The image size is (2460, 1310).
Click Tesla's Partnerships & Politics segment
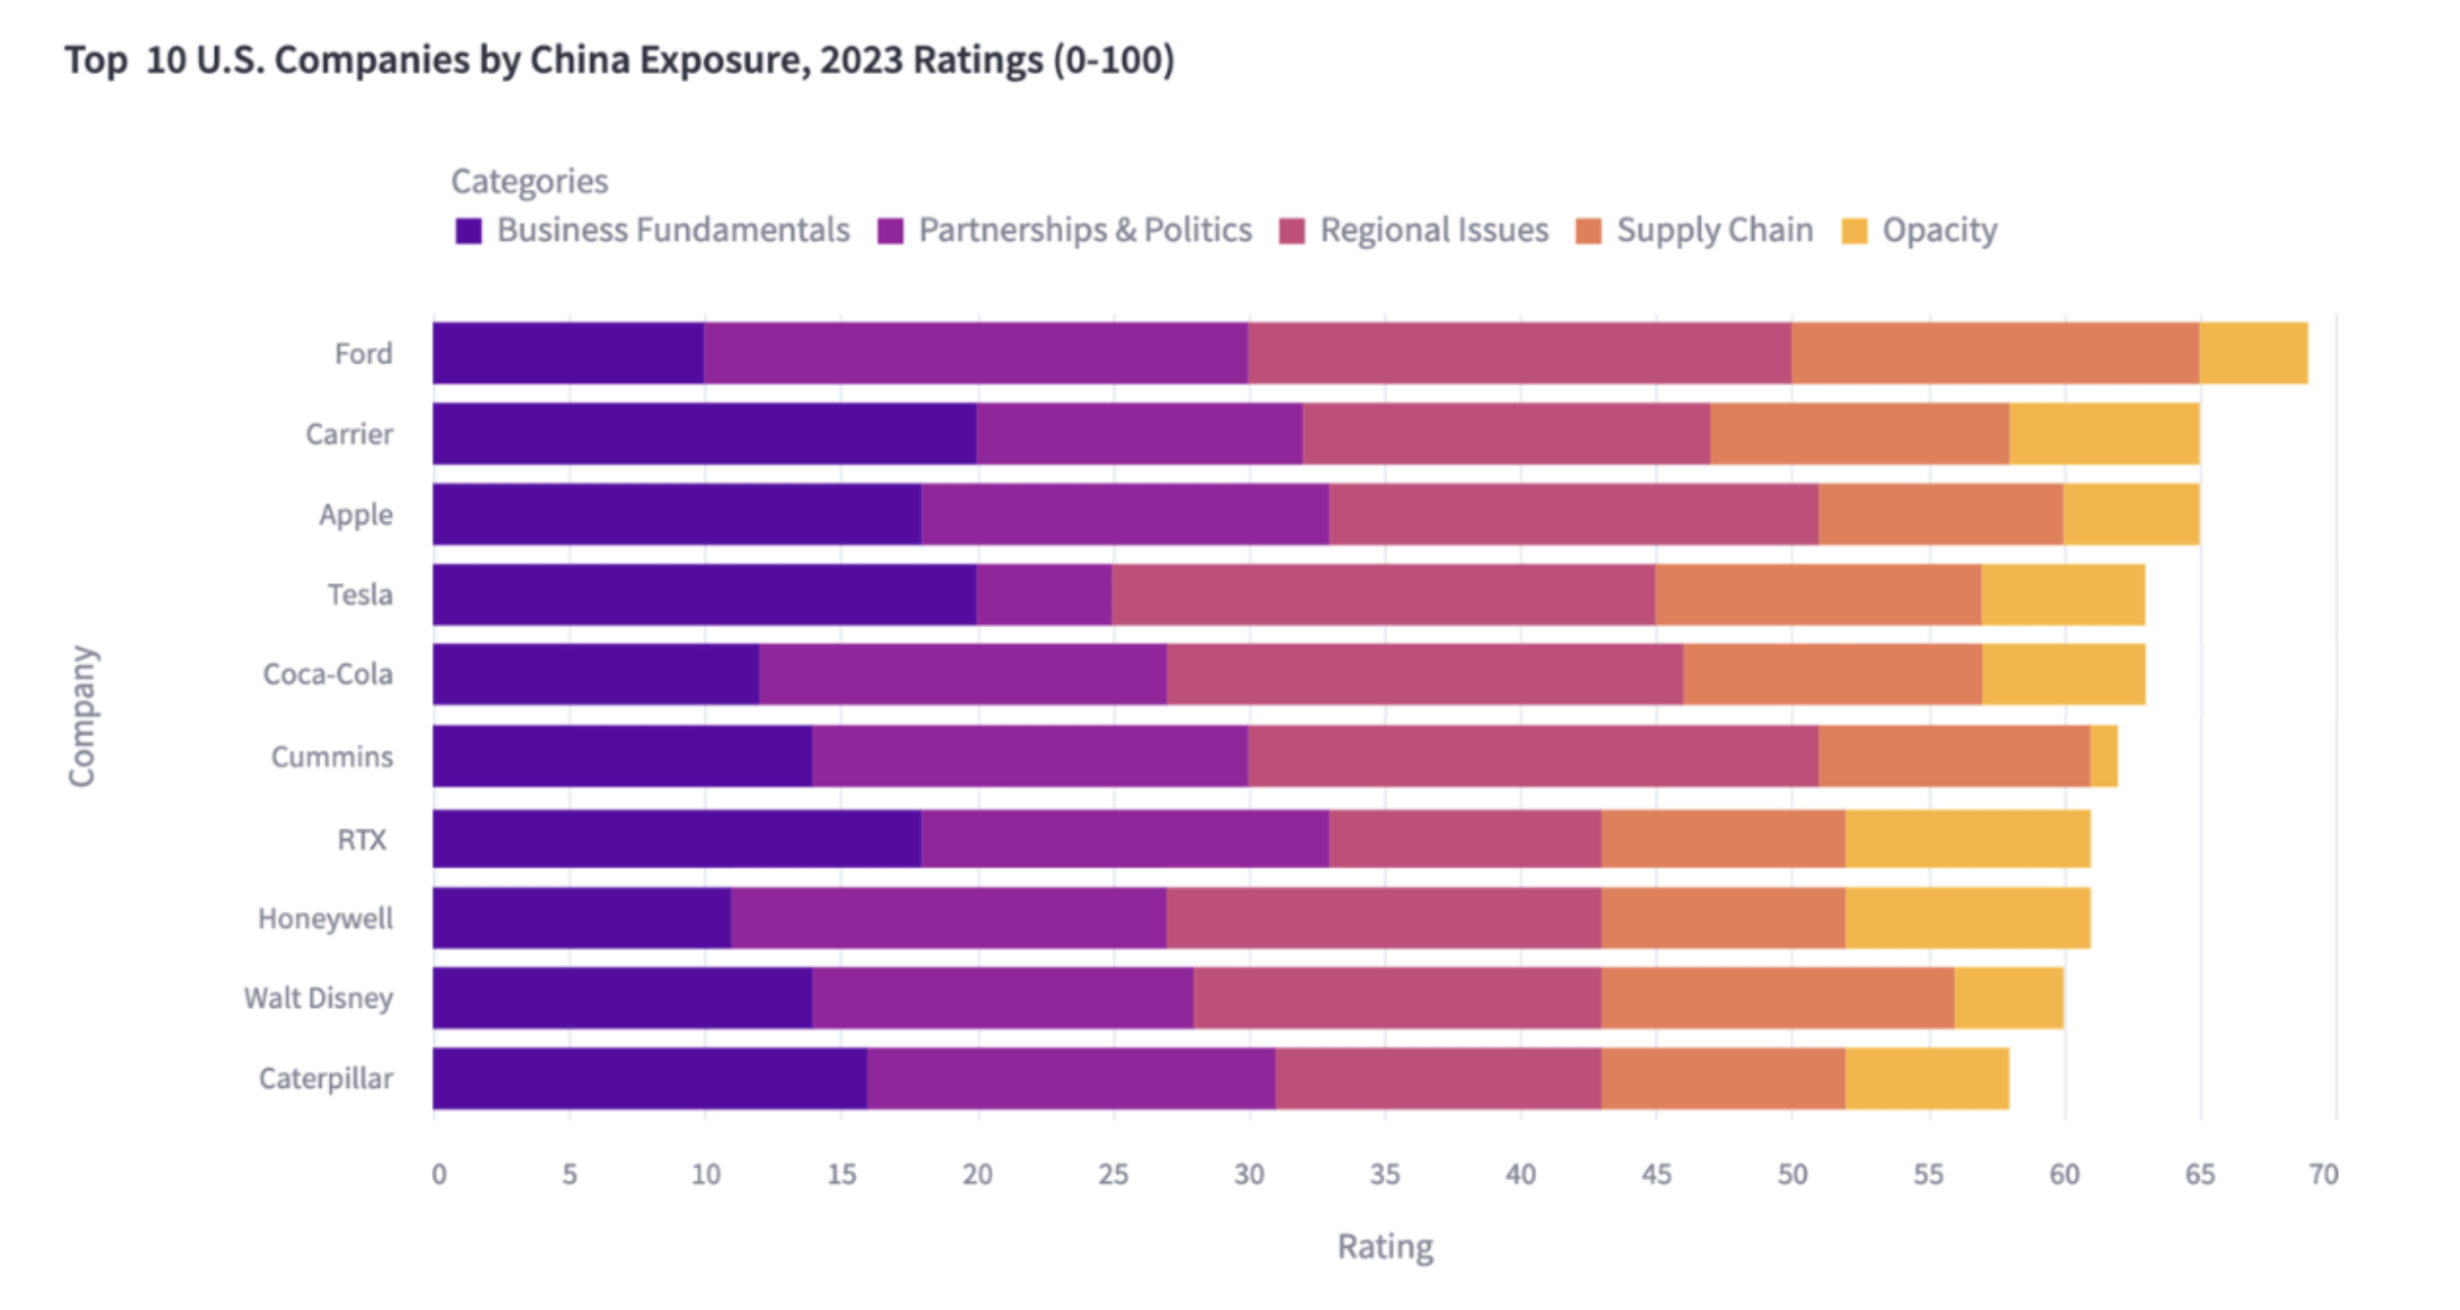click(1043, 595)
